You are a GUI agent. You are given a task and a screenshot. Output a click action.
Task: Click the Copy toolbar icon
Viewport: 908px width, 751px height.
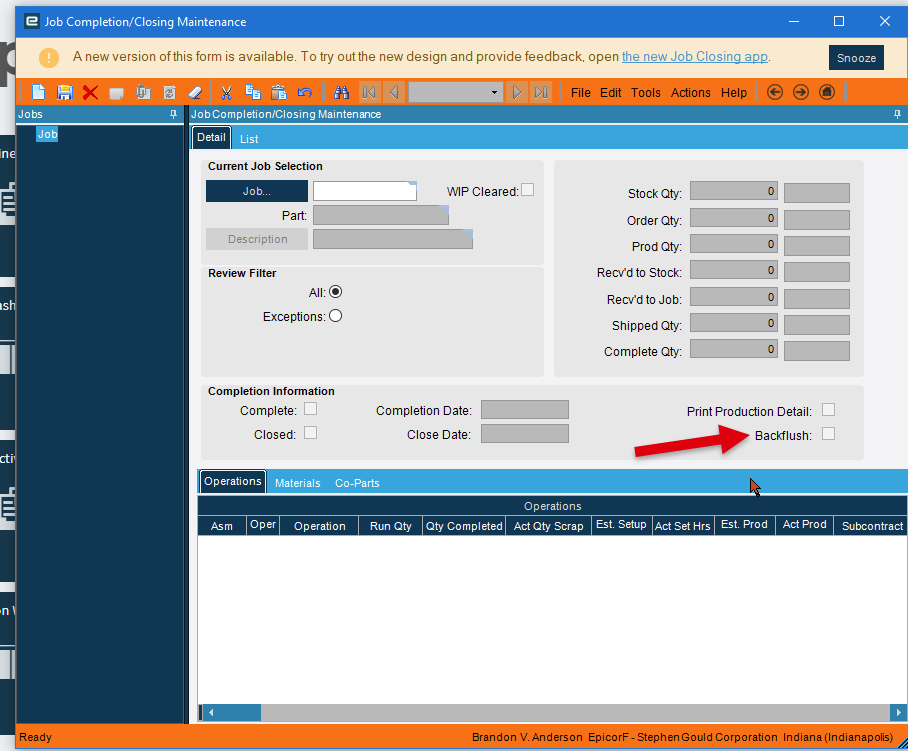tap(252, 93)
